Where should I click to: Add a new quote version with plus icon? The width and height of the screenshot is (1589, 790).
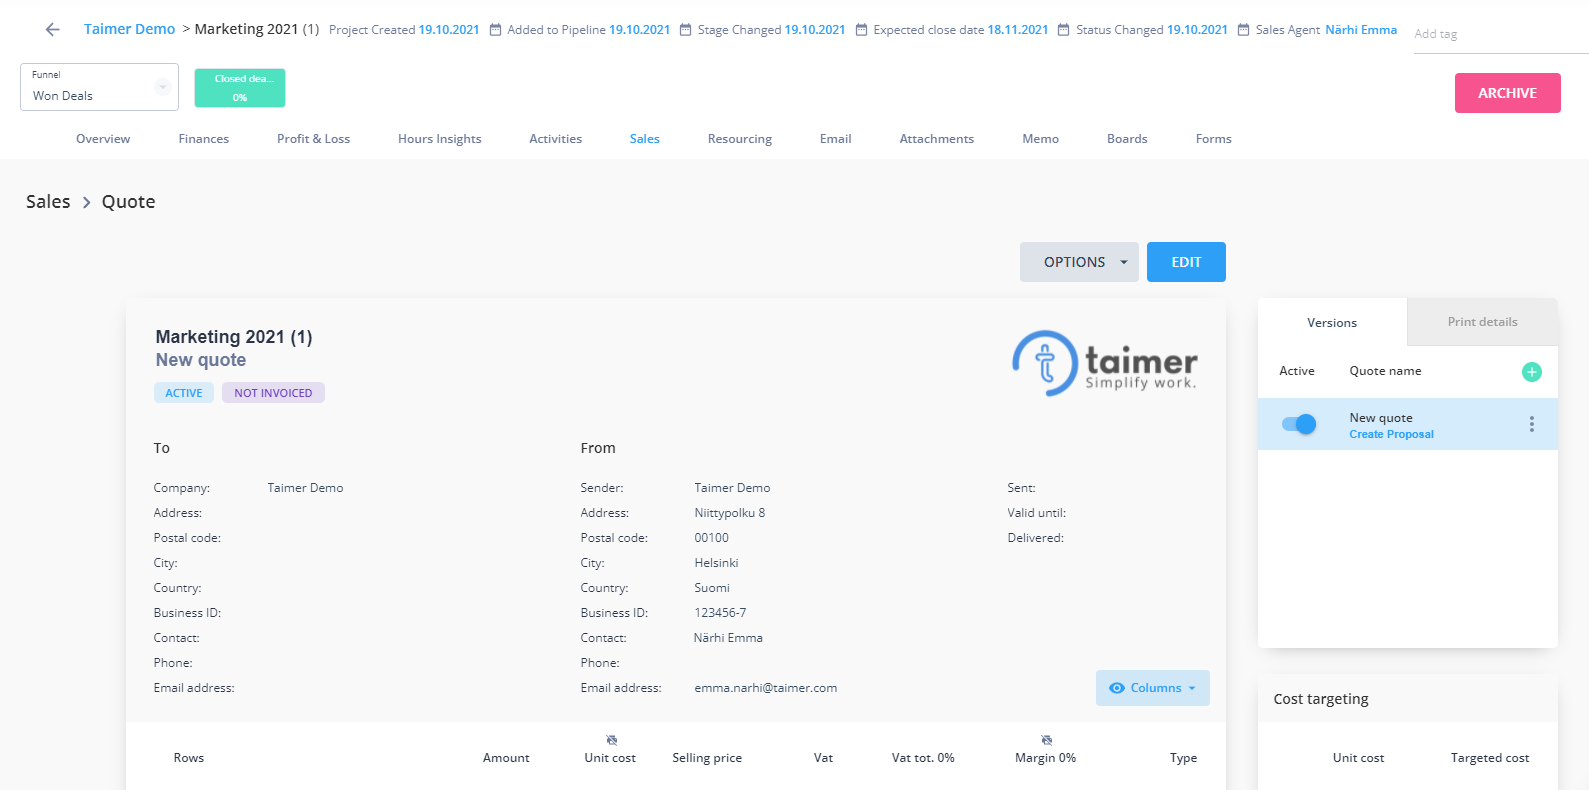1531,372
